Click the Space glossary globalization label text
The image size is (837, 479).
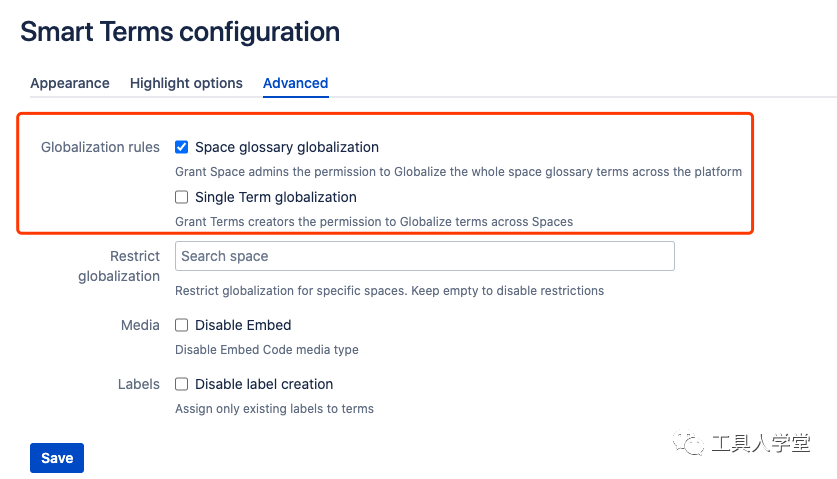[287, 147]
